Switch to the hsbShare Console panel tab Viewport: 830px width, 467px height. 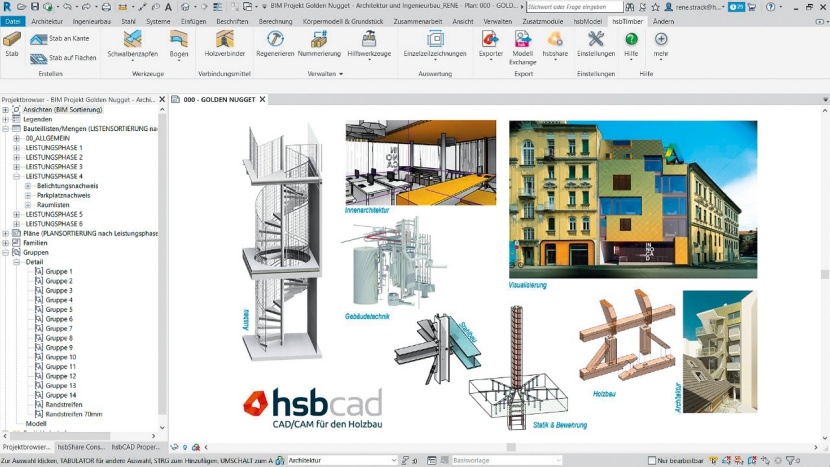tap(80, 447)
